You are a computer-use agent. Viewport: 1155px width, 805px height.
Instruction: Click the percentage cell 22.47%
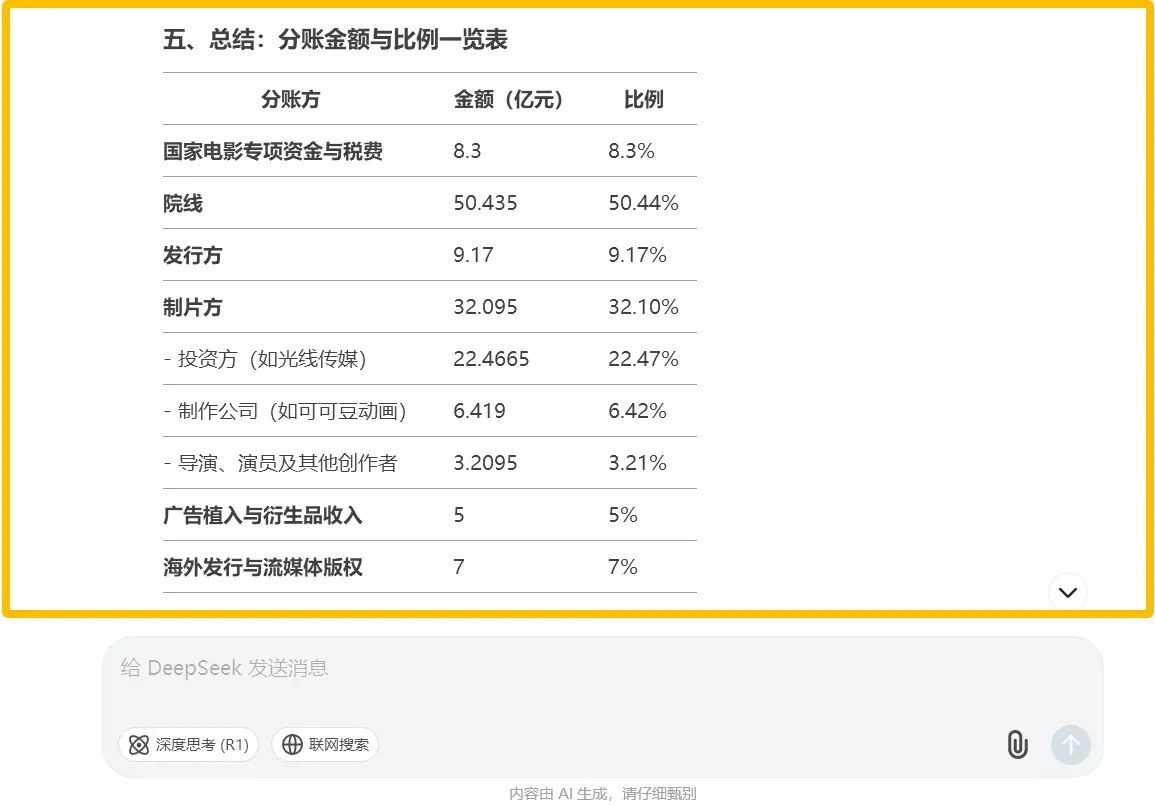click(x=643, y=359)
